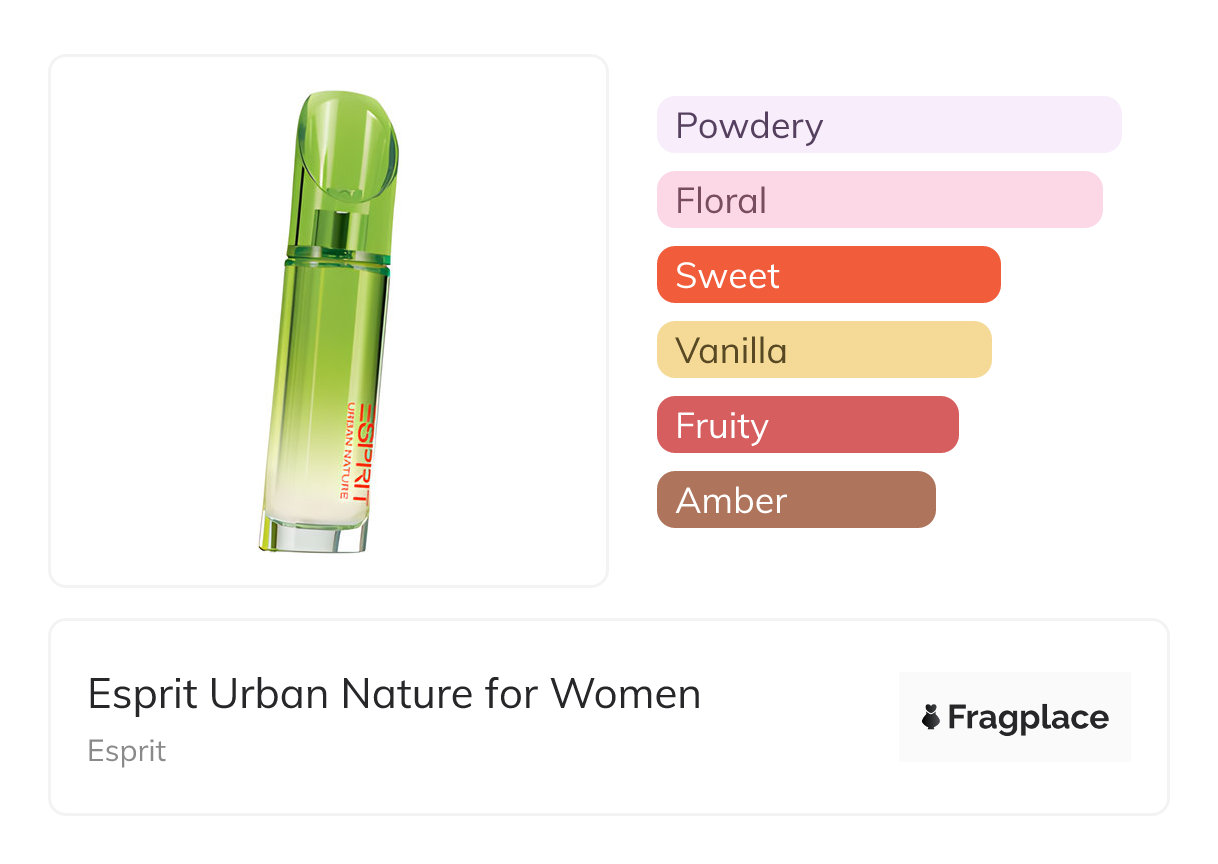Select the red Fruity accord bar
The image size is (1218, 864).
tap(808, 425)
